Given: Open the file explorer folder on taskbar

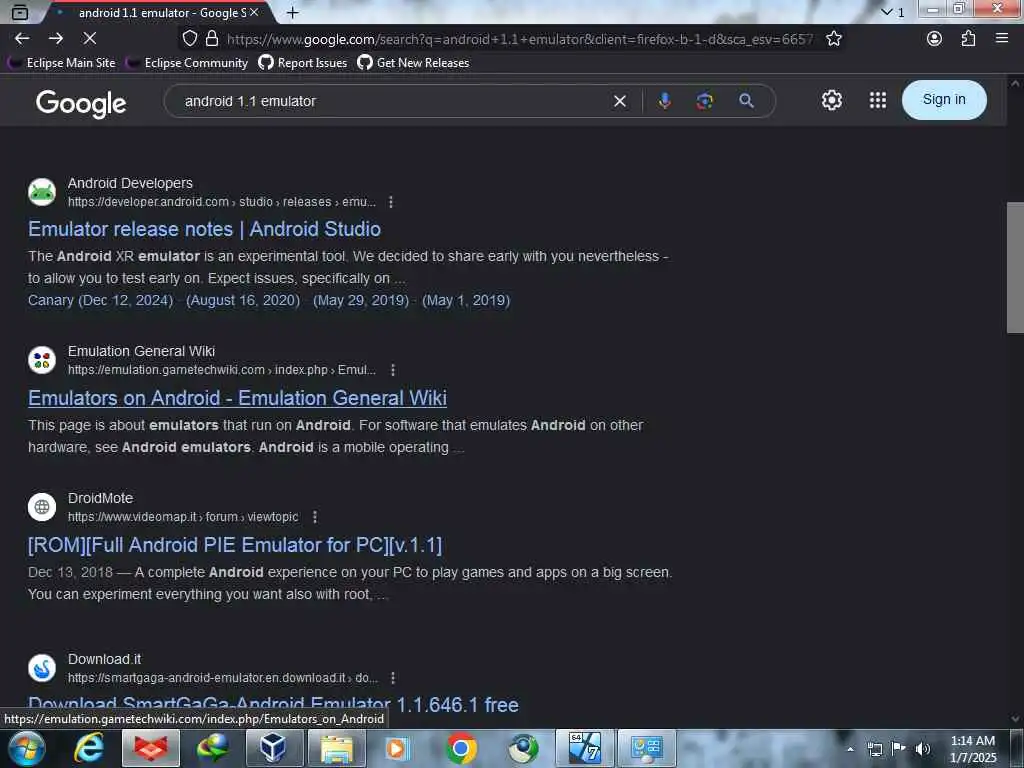Looking at the screenshot, I should 336,748.
